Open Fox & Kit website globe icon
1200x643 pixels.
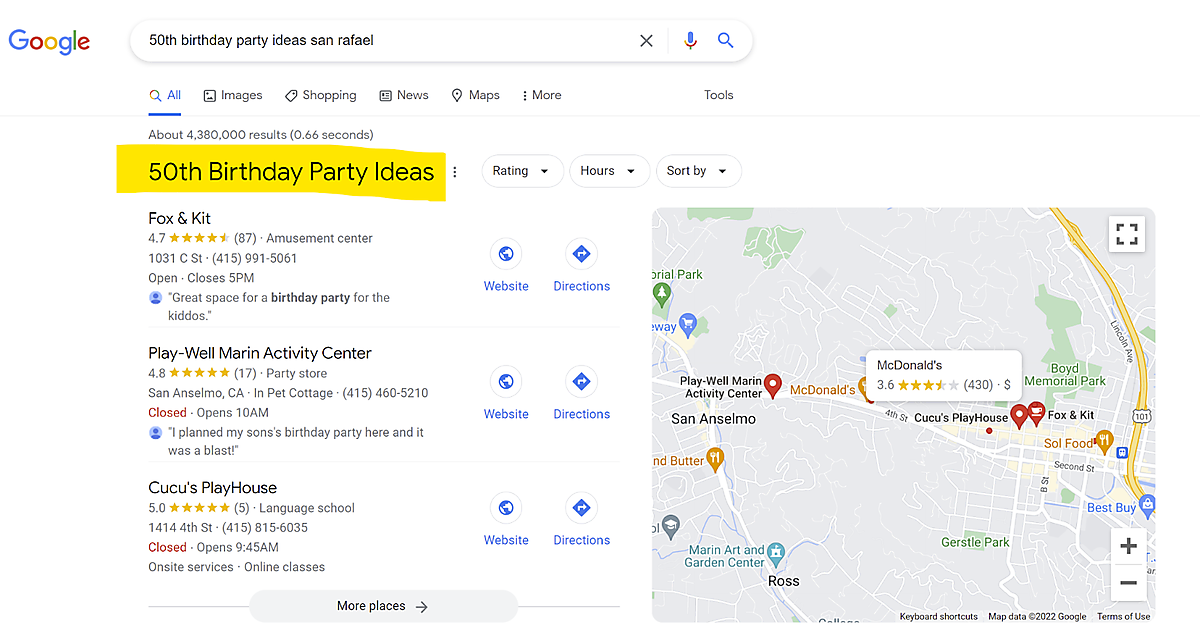(506, 254)
